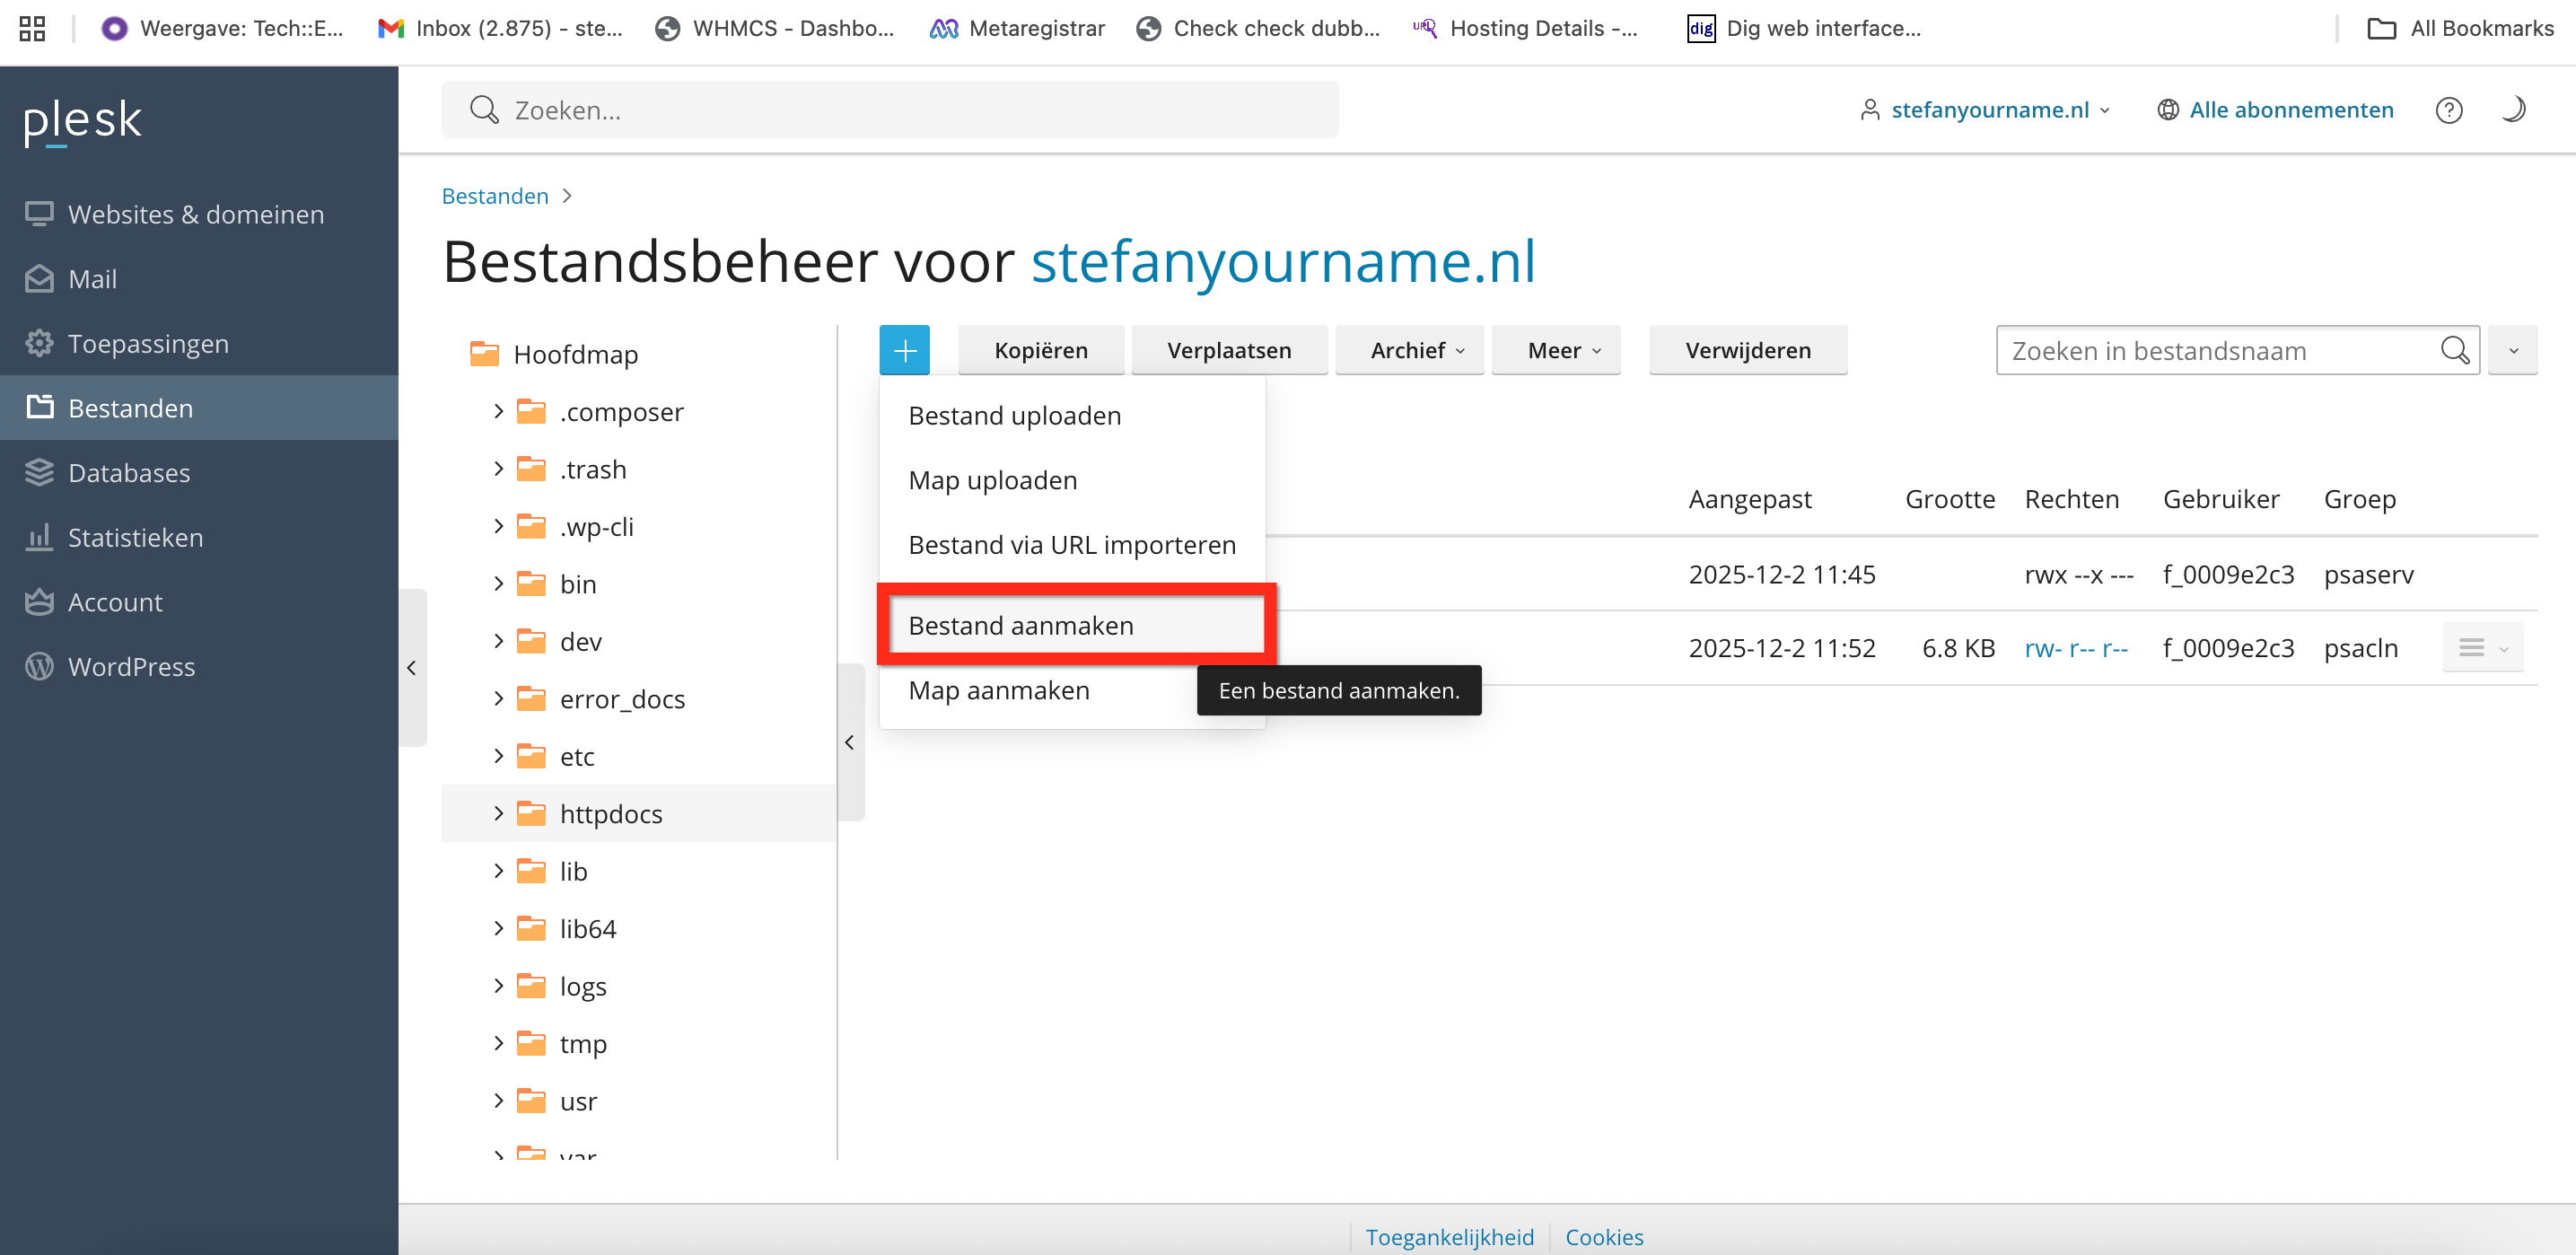The width and height of the screenshot is (2576, 1255).
Task: Click the file search magnifier icon
Action: coord(2454,350)
